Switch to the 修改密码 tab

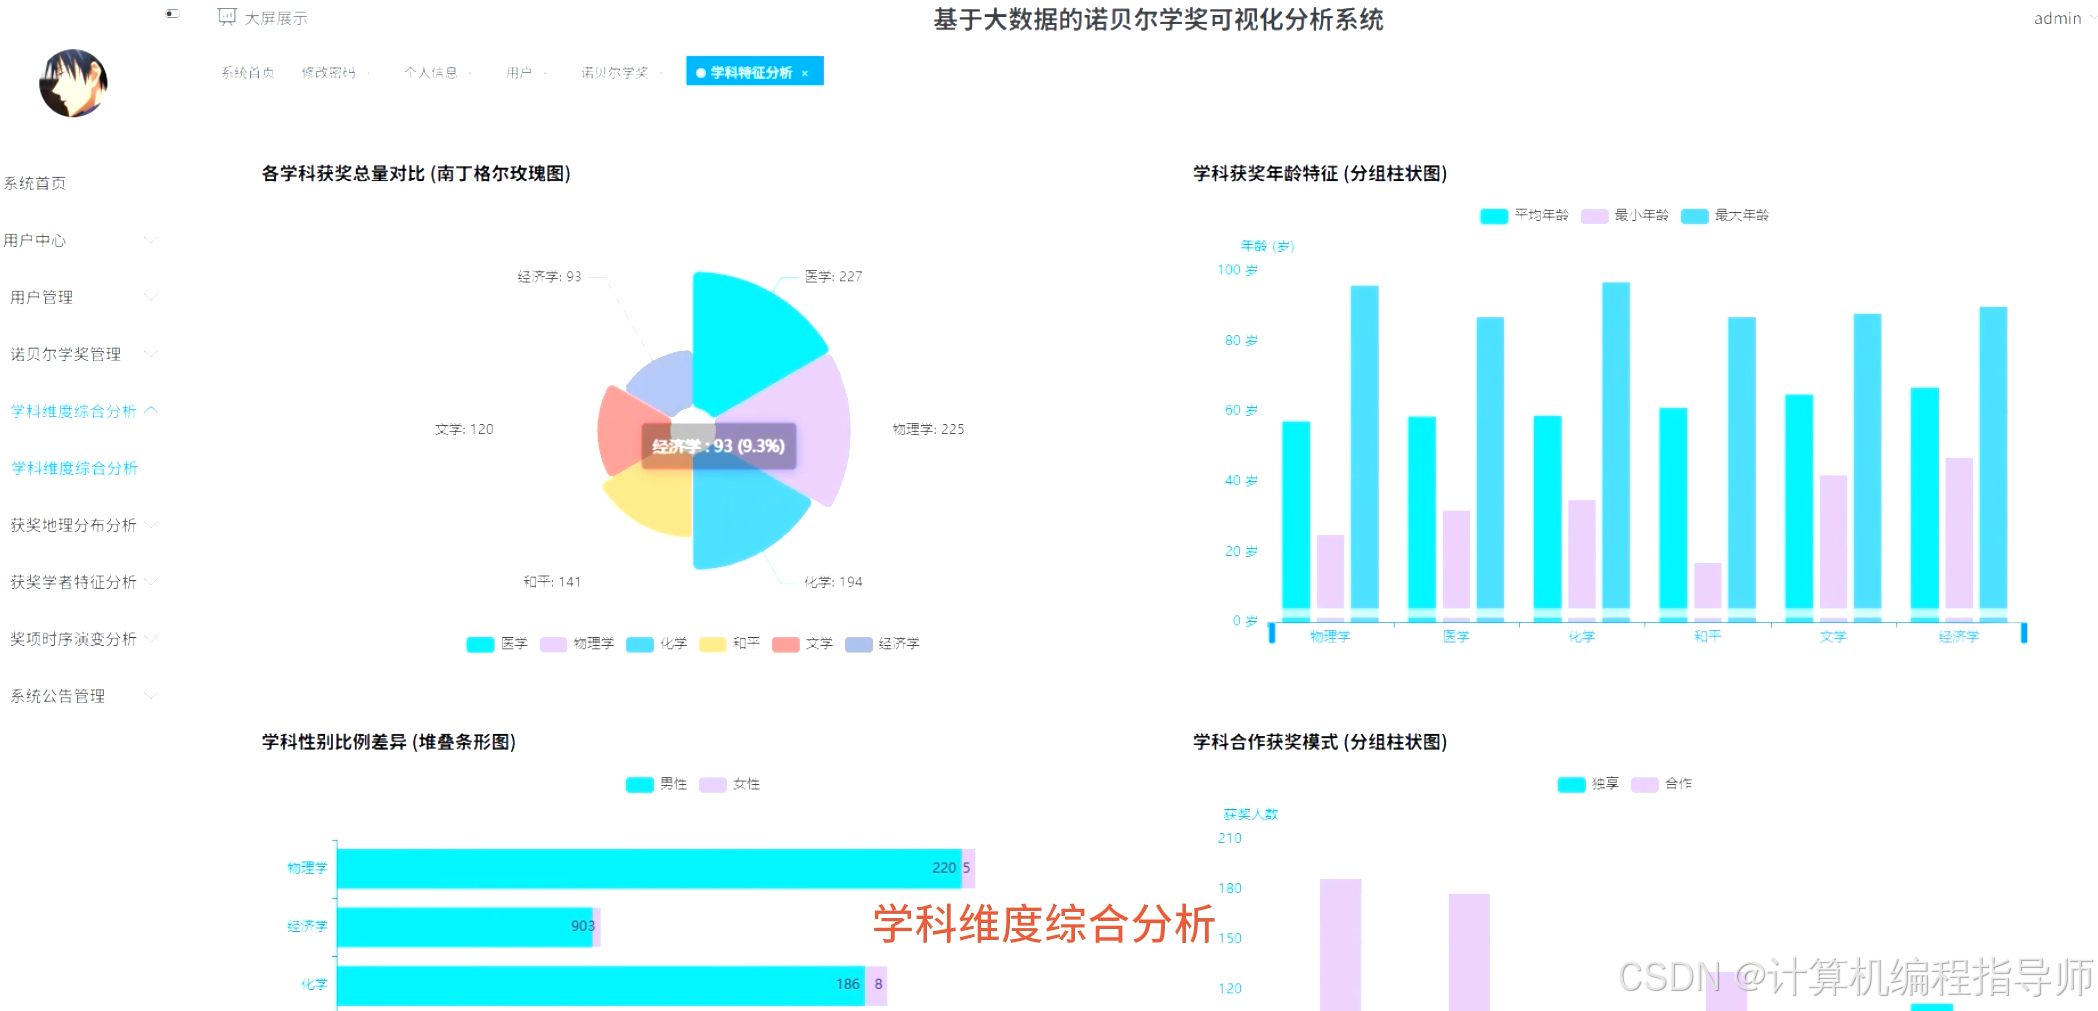(328, 72)
